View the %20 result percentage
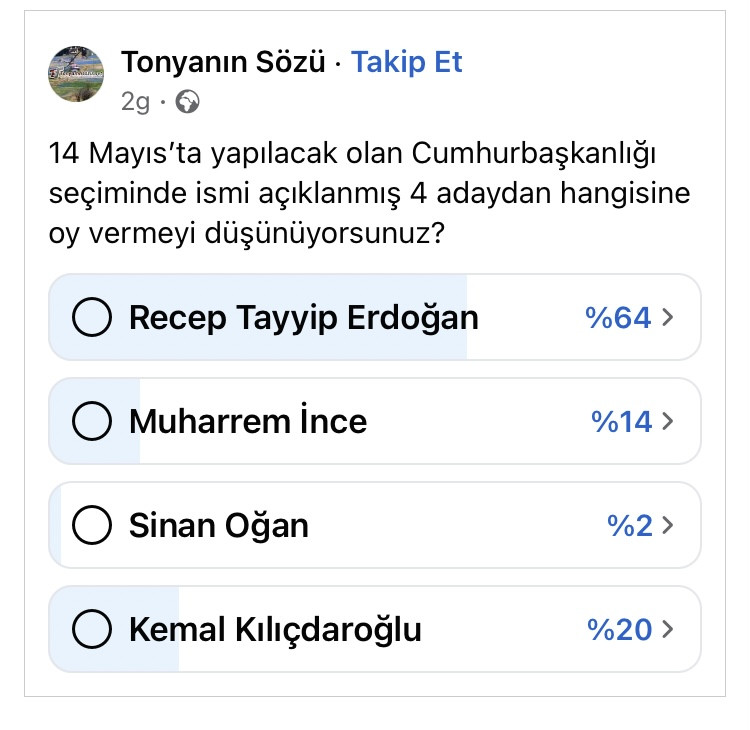Image resolution: width=750 pixels, height=730 pixels. coord(619,630)
